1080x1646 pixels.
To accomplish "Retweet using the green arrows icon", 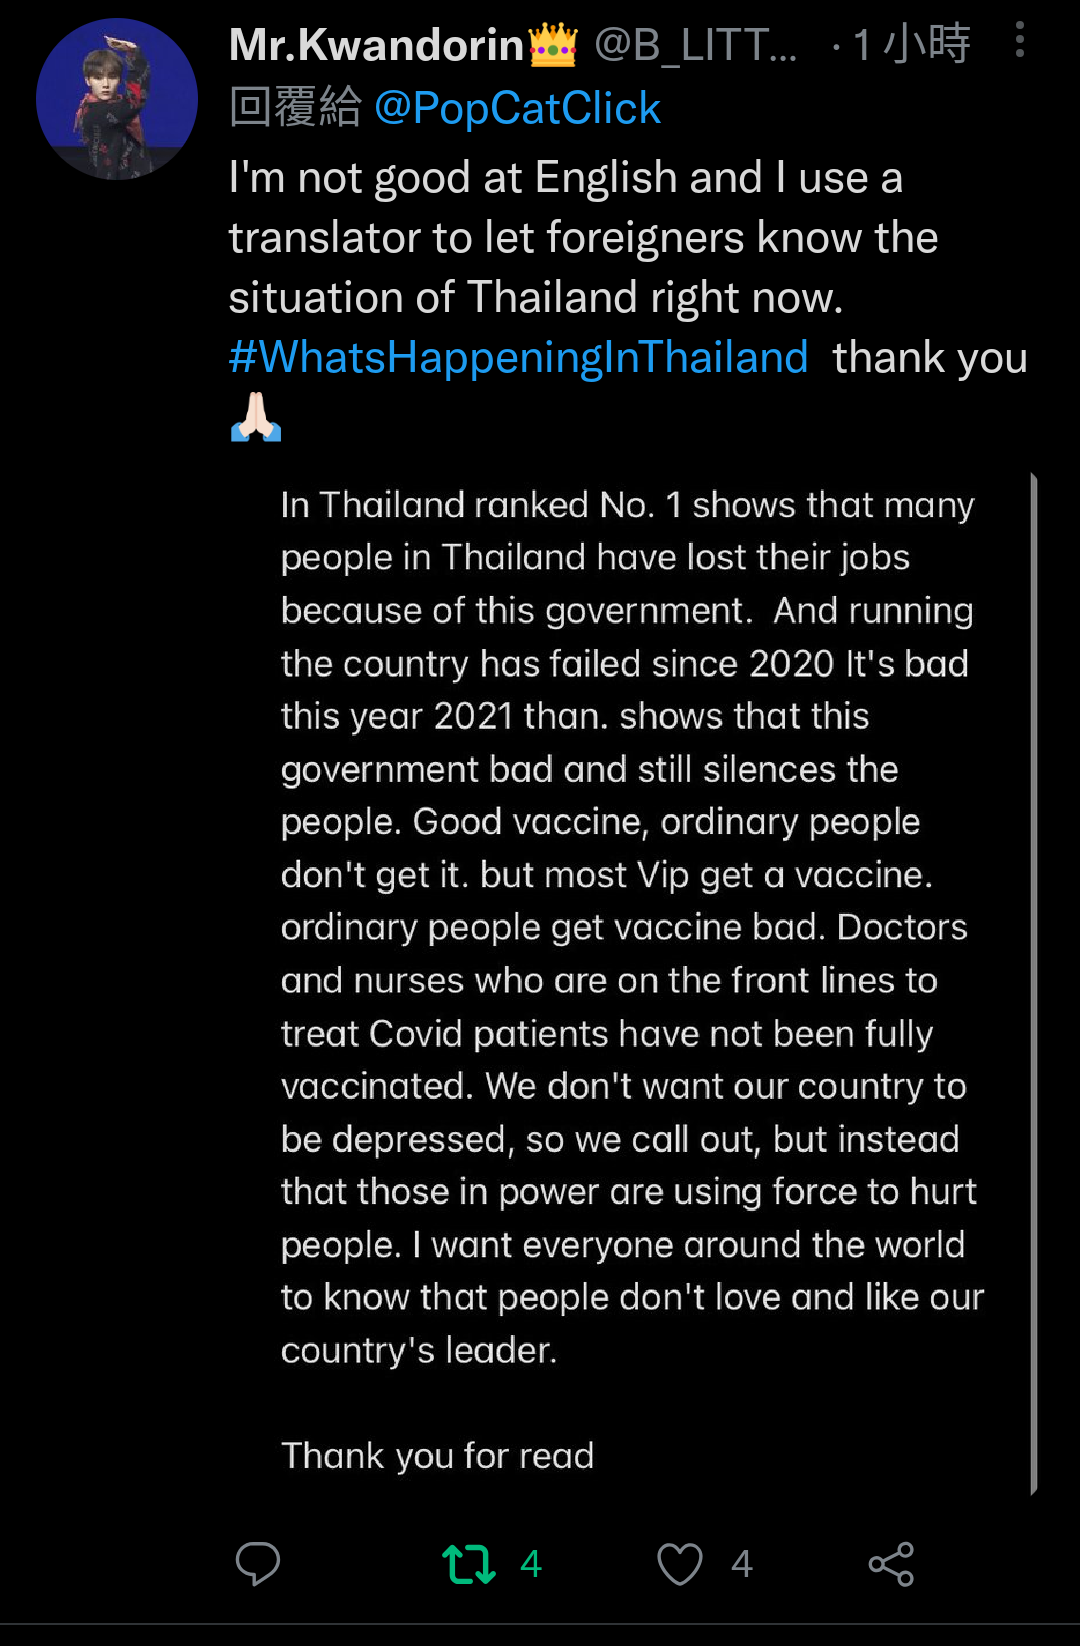I will click(x=468, y=1564).
